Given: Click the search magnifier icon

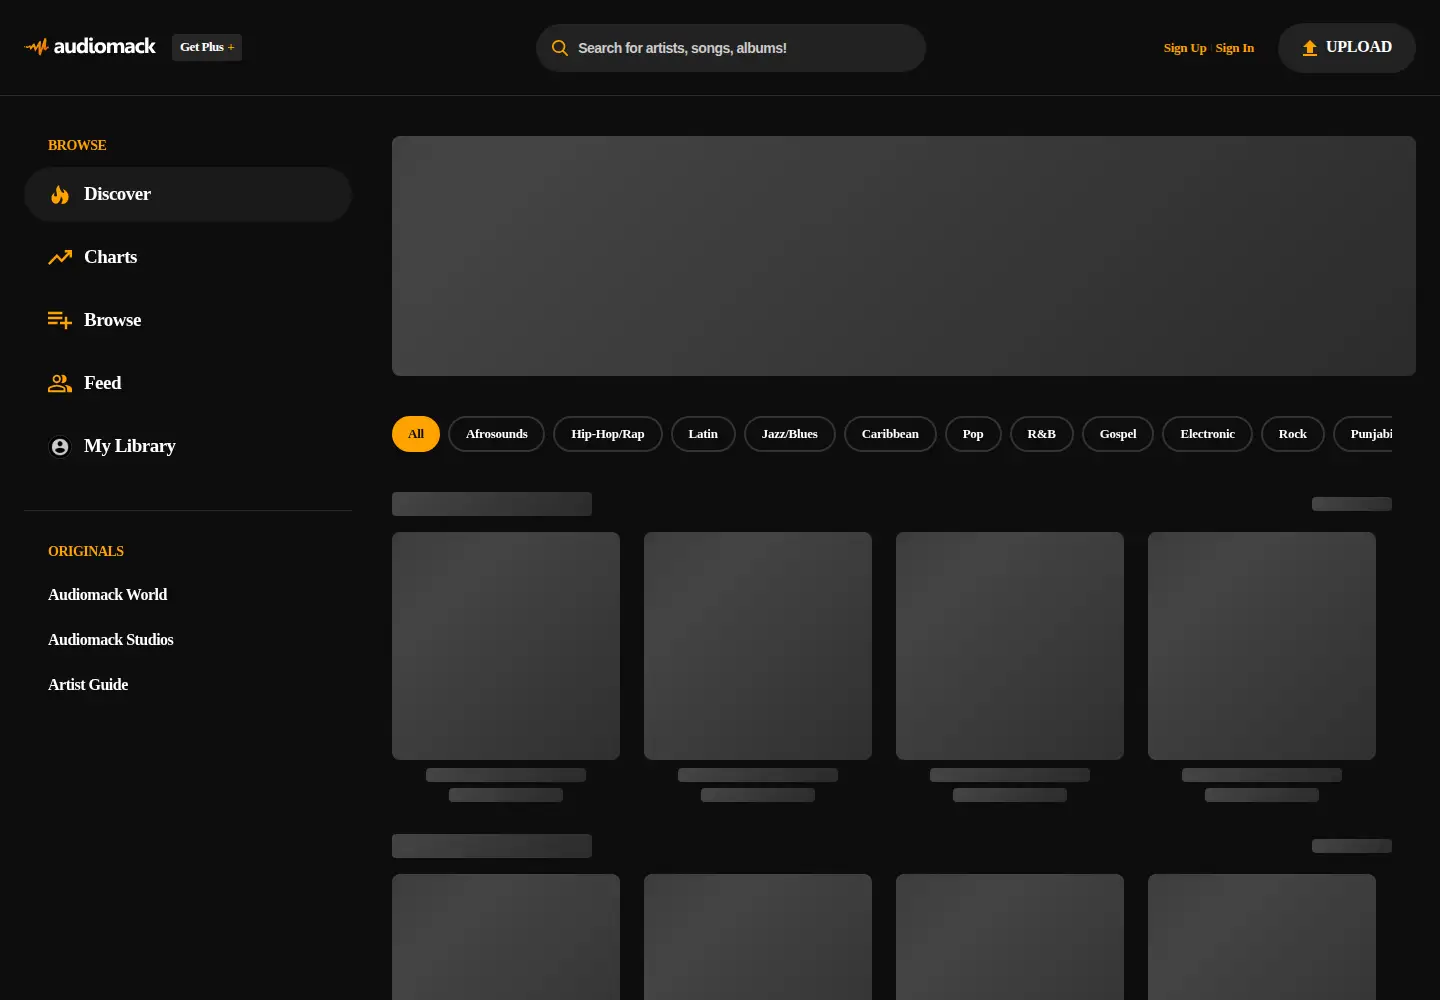Looking at the screenshot, I should [560, 48].
